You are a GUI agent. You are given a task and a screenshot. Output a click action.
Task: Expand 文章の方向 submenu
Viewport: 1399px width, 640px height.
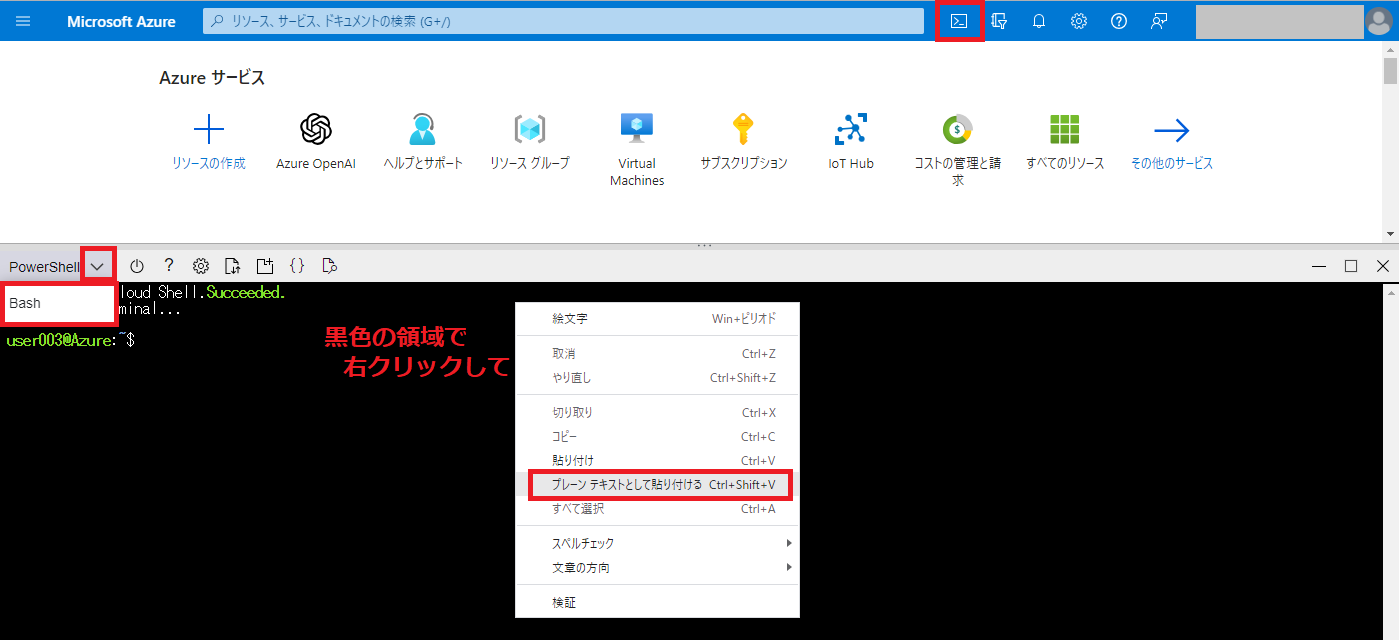[657, 568]
